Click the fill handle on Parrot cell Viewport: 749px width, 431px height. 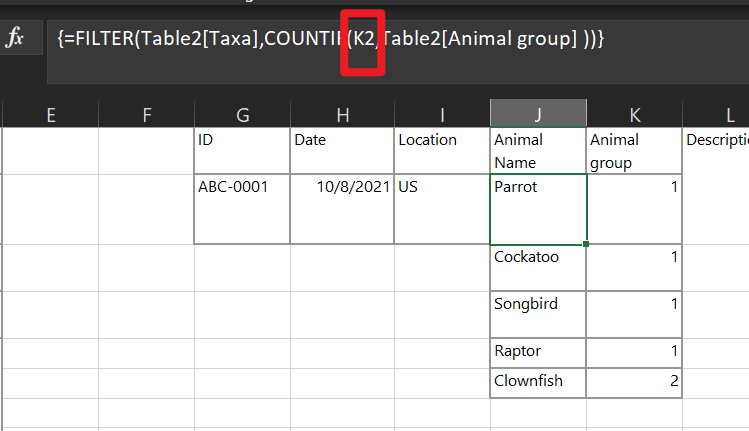586,244
